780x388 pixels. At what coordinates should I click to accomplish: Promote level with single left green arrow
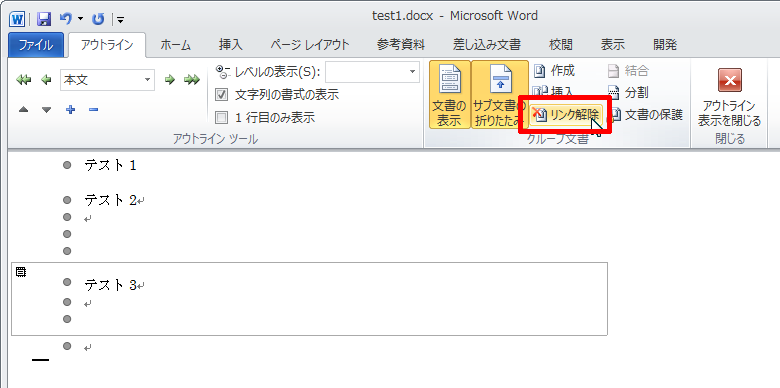tap(46, 80)
